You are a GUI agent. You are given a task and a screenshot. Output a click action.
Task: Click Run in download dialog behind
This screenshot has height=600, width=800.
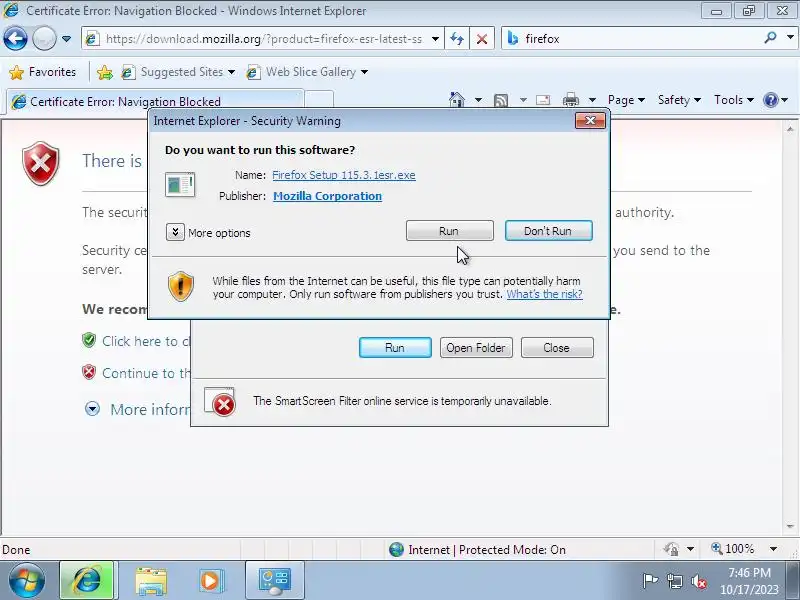pyautogui.click(x=395, y=347)
